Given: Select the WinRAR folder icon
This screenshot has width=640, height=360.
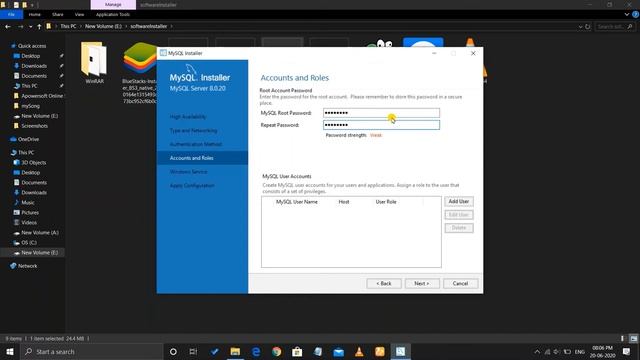Looking at the screenshot, I should click(x=94, y=62).
